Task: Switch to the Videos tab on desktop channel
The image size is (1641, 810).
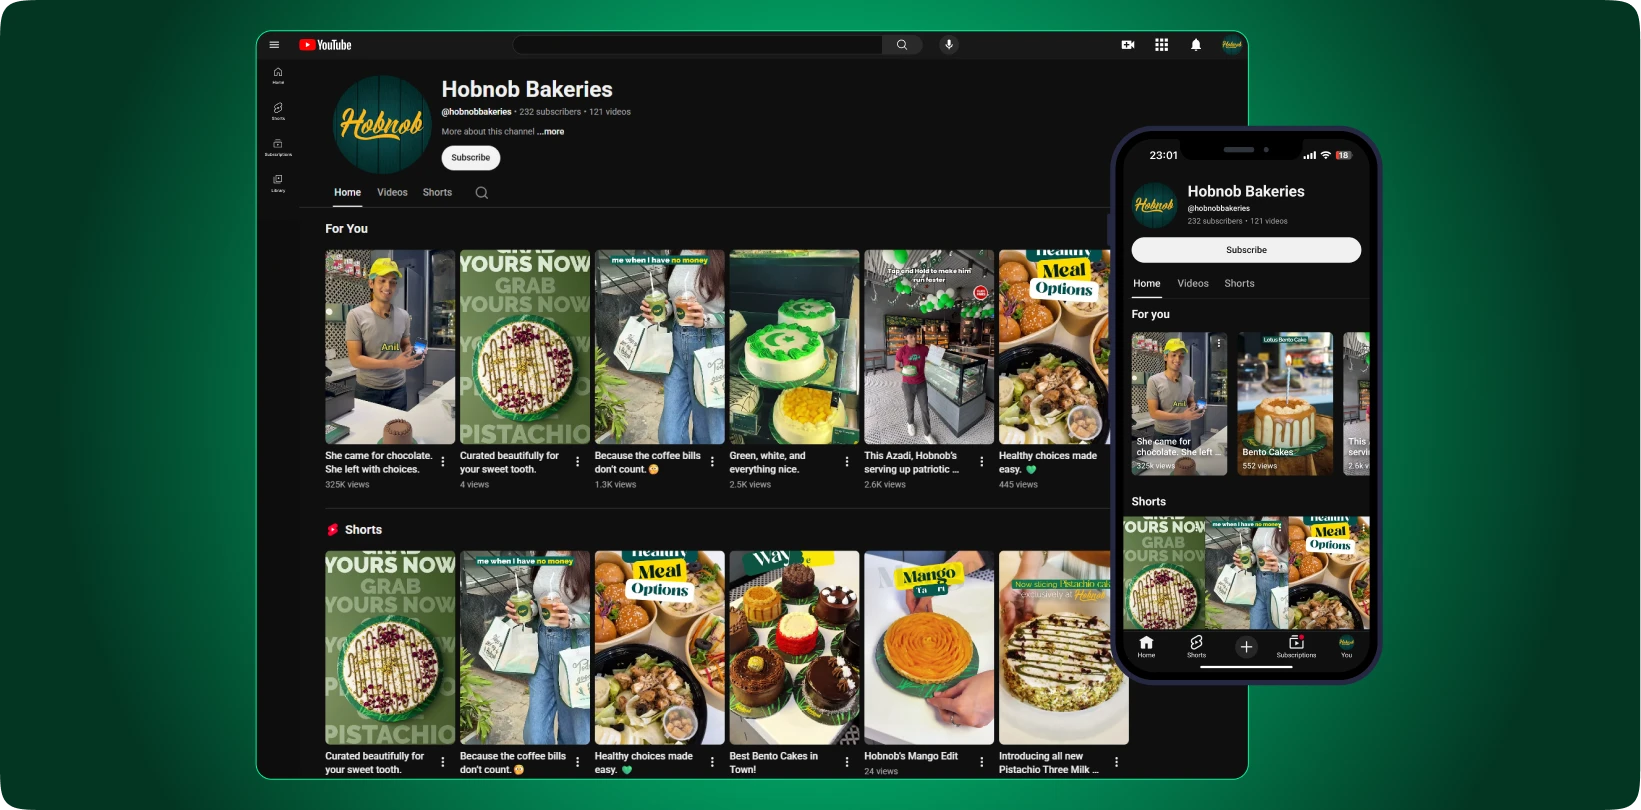Action: pos(392,193)
